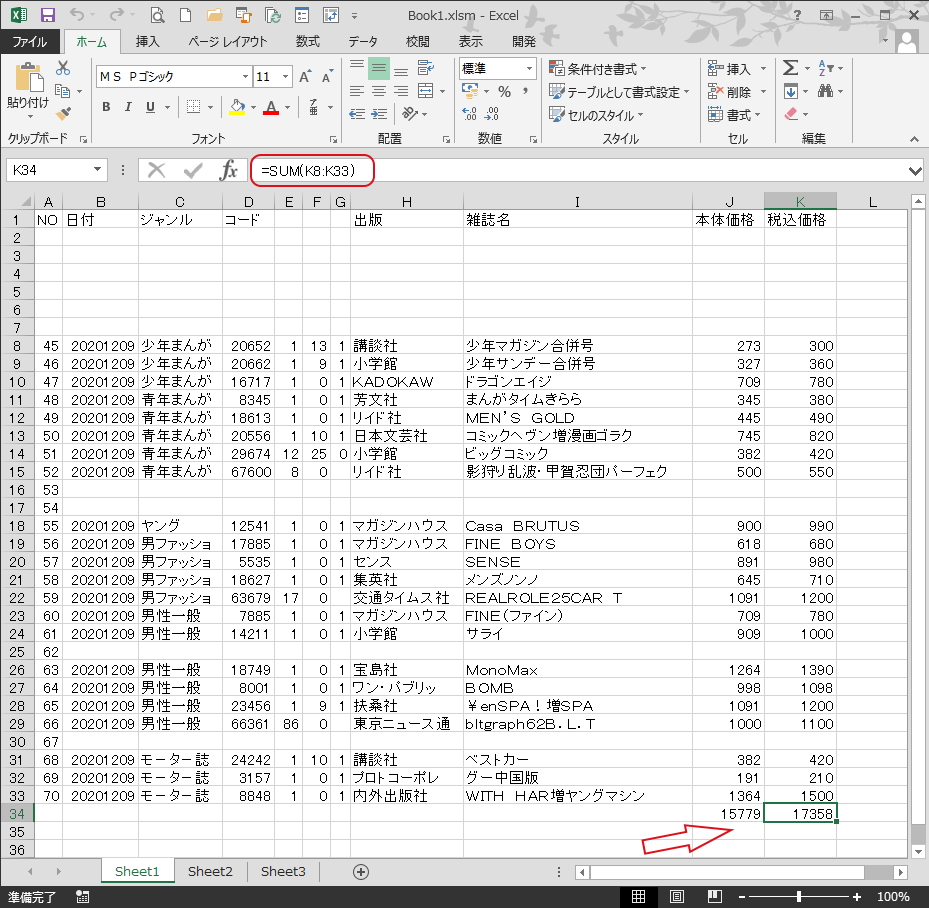Open the clear eraser menu
The height and width of the screenshot is (908, 929).
pos(796,114)
